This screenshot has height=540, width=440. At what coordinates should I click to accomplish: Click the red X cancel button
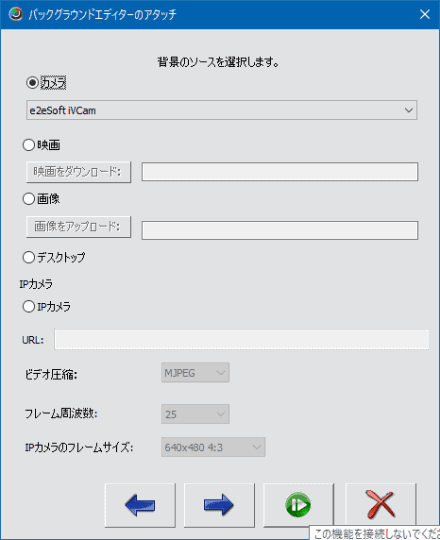380,505
